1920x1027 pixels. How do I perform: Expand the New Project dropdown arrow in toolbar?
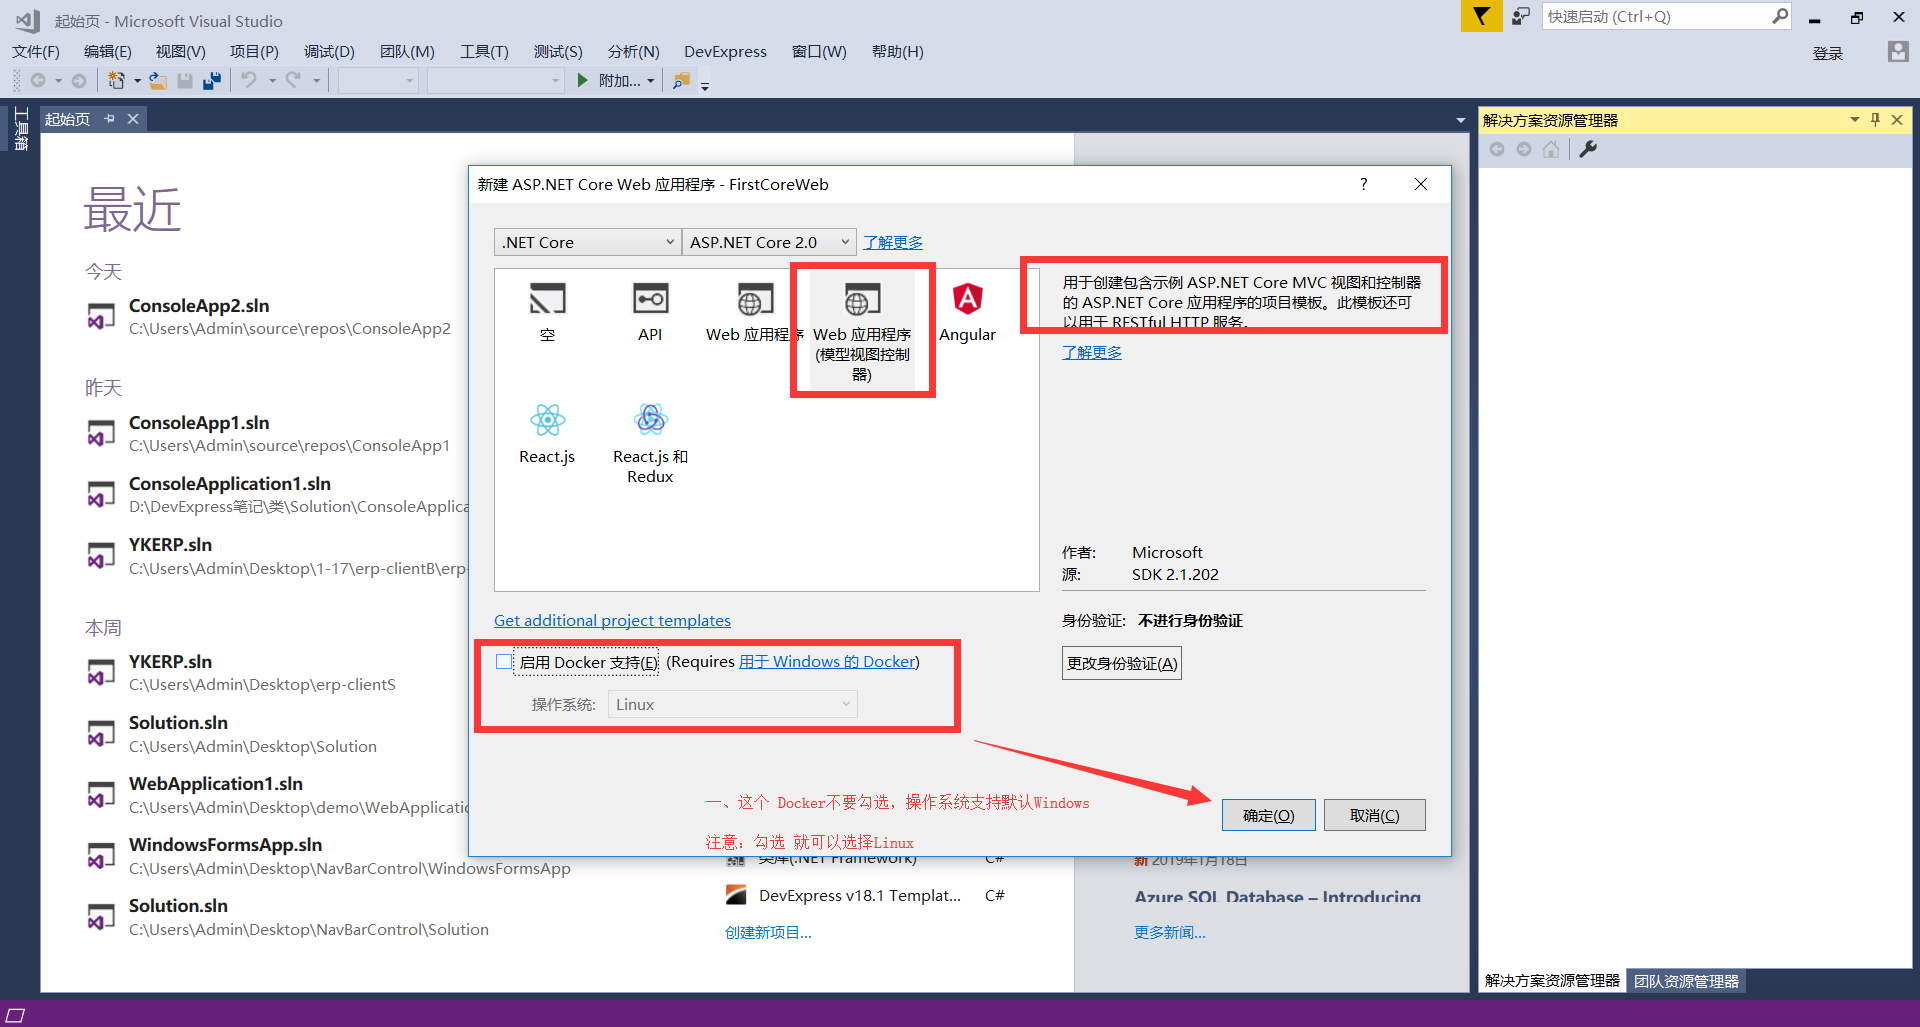pos(137,81)
